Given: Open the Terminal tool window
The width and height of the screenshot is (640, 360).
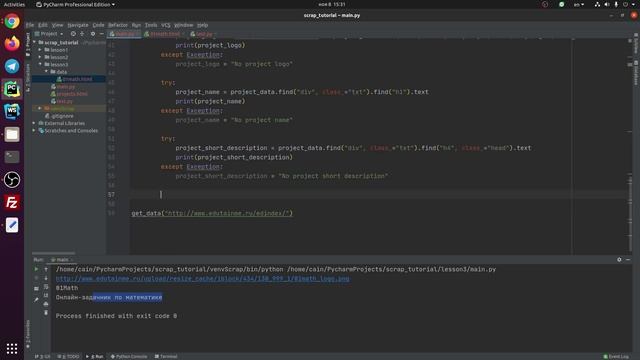Looking at the screenshot, I should click(x=166, y=356).
